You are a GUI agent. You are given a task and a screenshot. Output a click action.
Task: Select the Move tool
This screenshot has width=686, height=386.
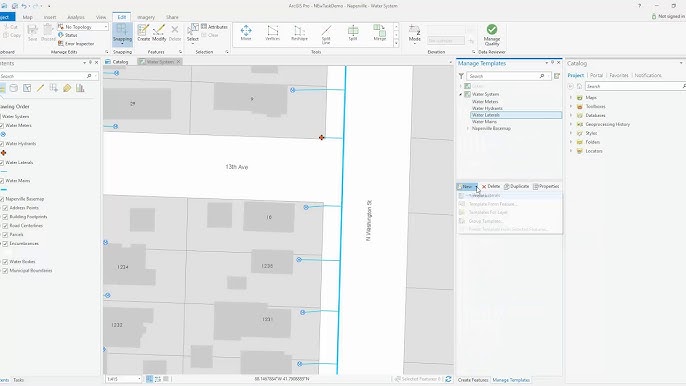(x=246, y=33)
